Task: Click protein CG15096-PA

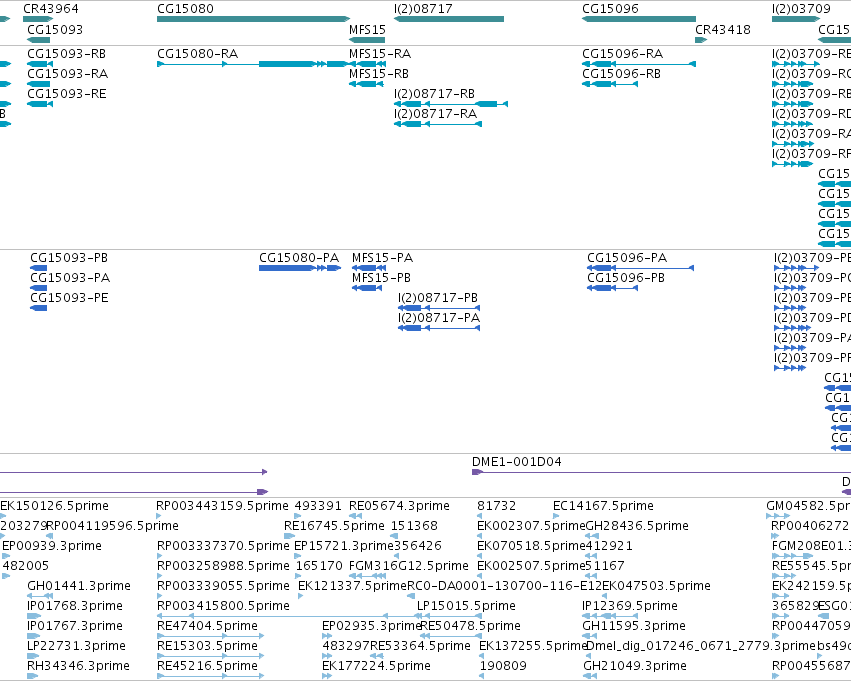Action: tap(640, 268)
